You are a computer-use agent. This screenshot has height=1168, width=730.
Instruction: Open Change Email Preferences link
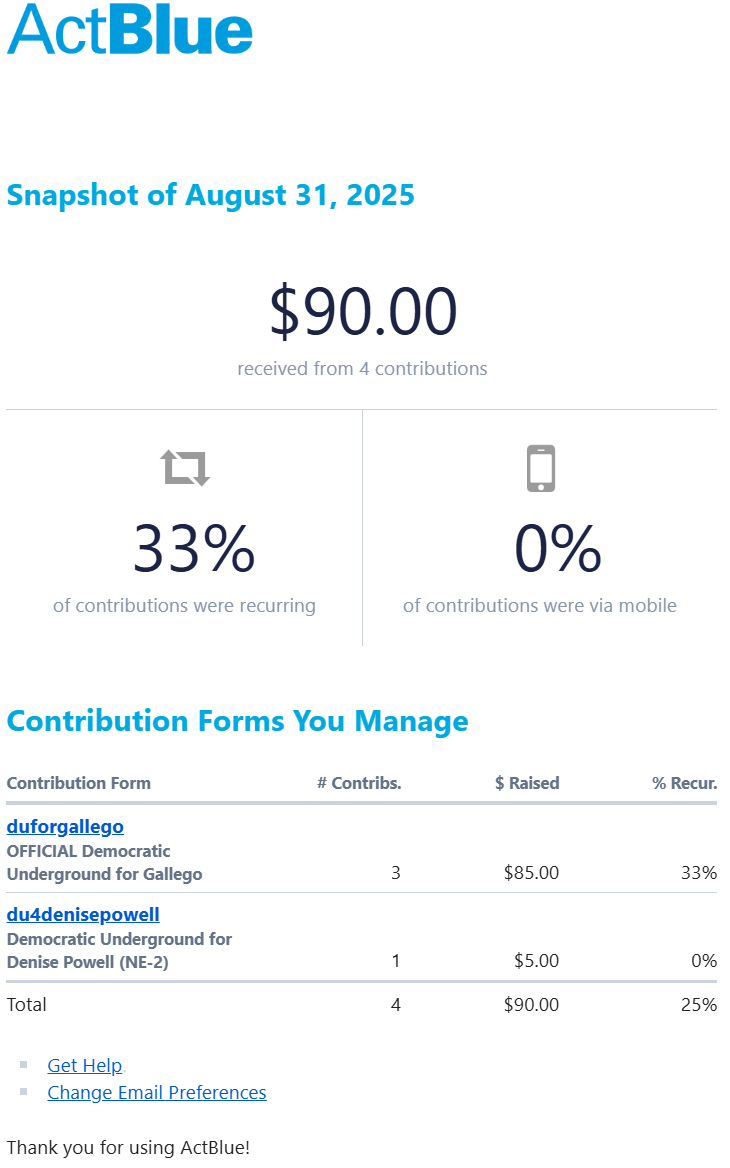tap(157, 1093)
